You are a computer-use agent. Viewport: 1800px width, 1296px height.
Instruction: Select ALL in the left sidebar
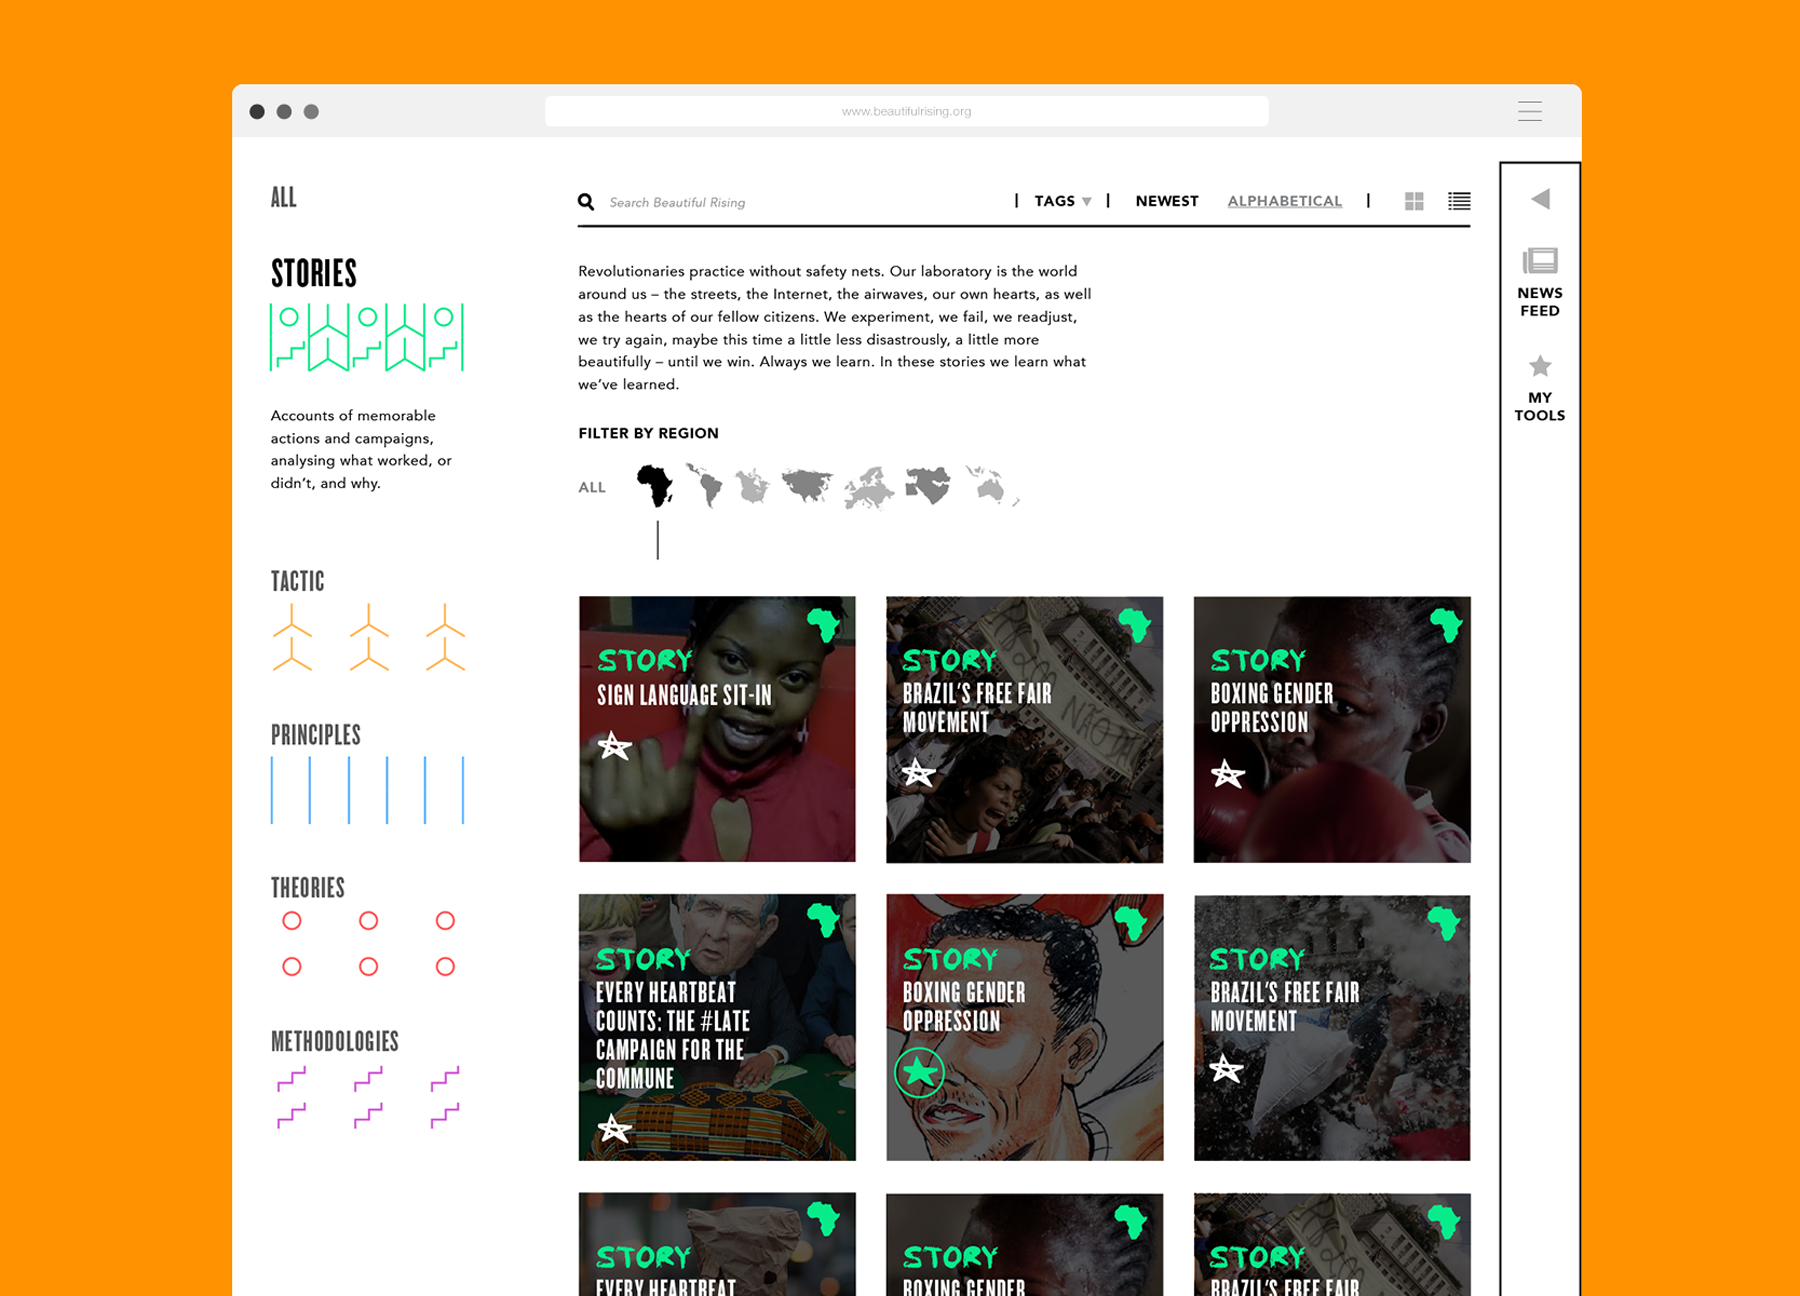coord(284,197)
